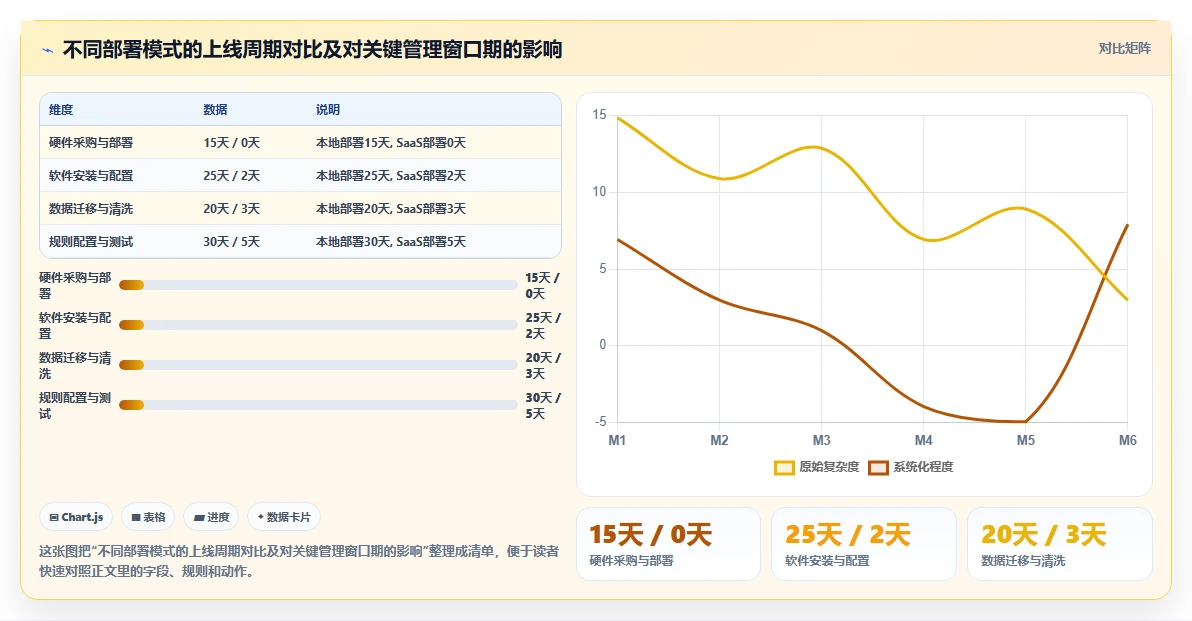This screenshot has width=1192, height=621.
Task: Open the 25天 / 2天 data card
Action: pos(864,544)
